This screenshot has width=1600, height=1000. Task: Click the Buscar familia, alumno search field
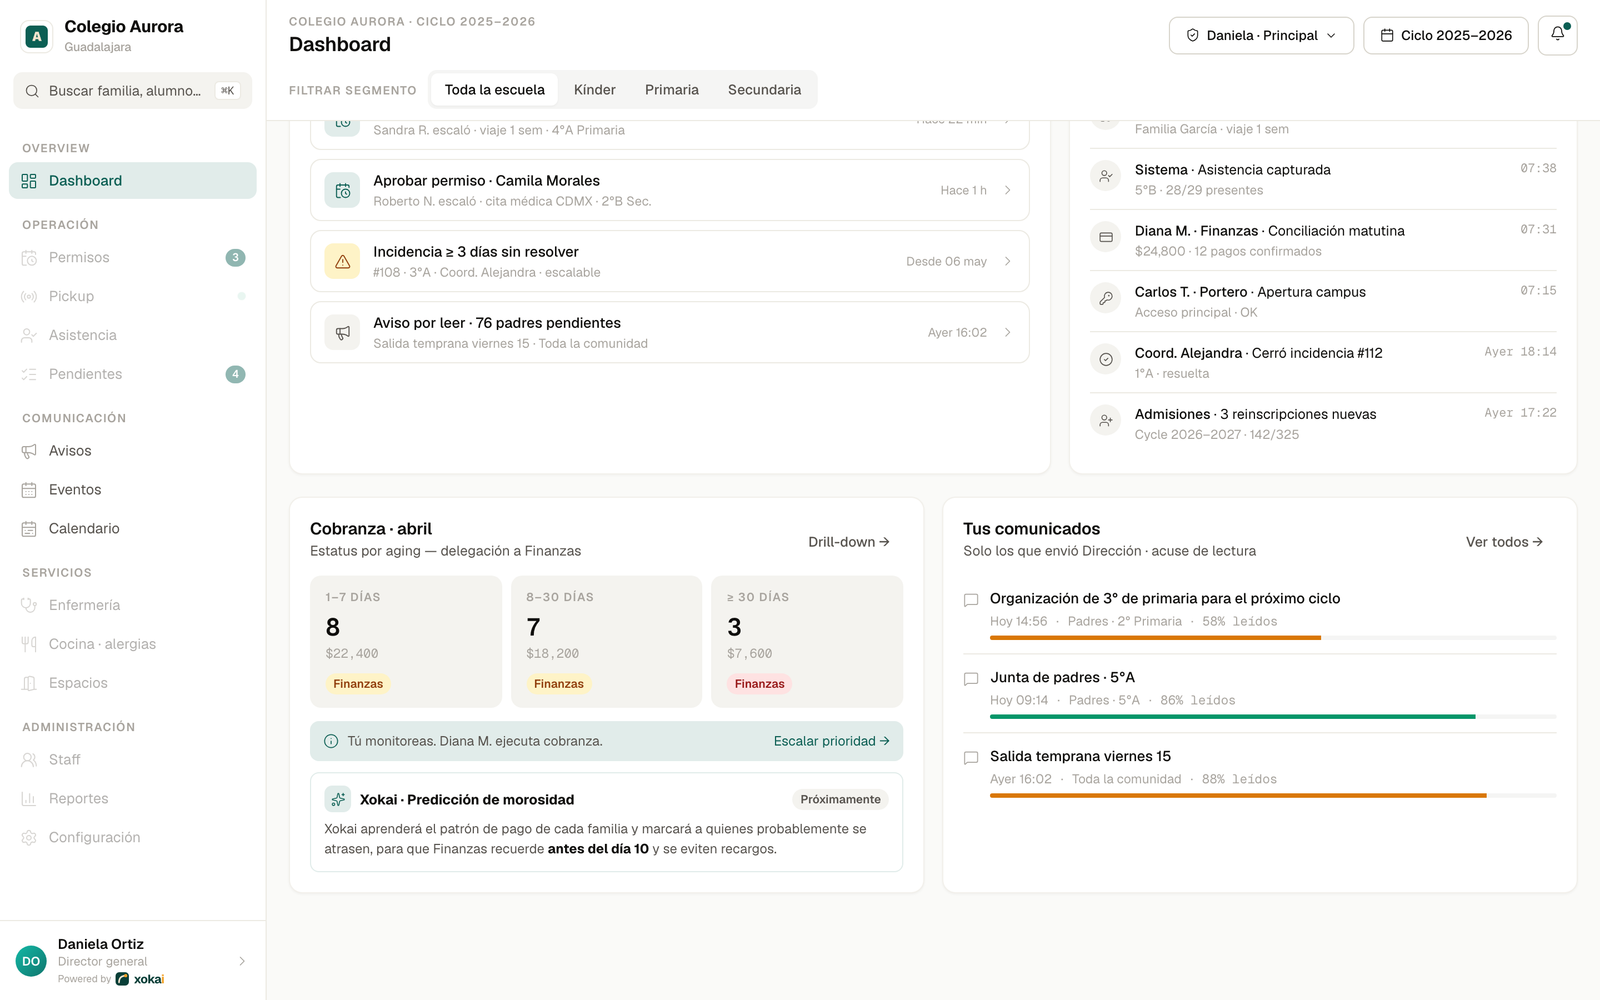[x=132, y=91]
